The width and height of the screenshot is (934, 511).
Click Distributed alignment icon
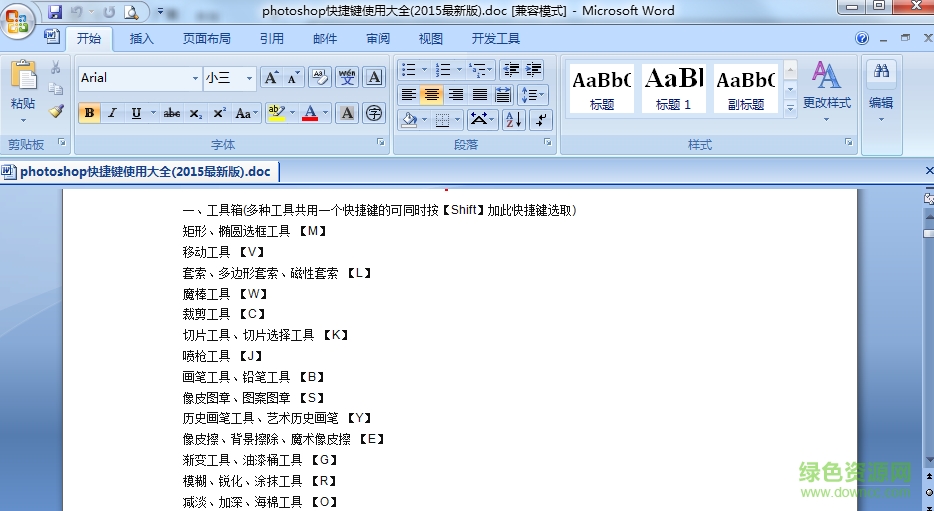pyautogui.click(x=503, y=95)
